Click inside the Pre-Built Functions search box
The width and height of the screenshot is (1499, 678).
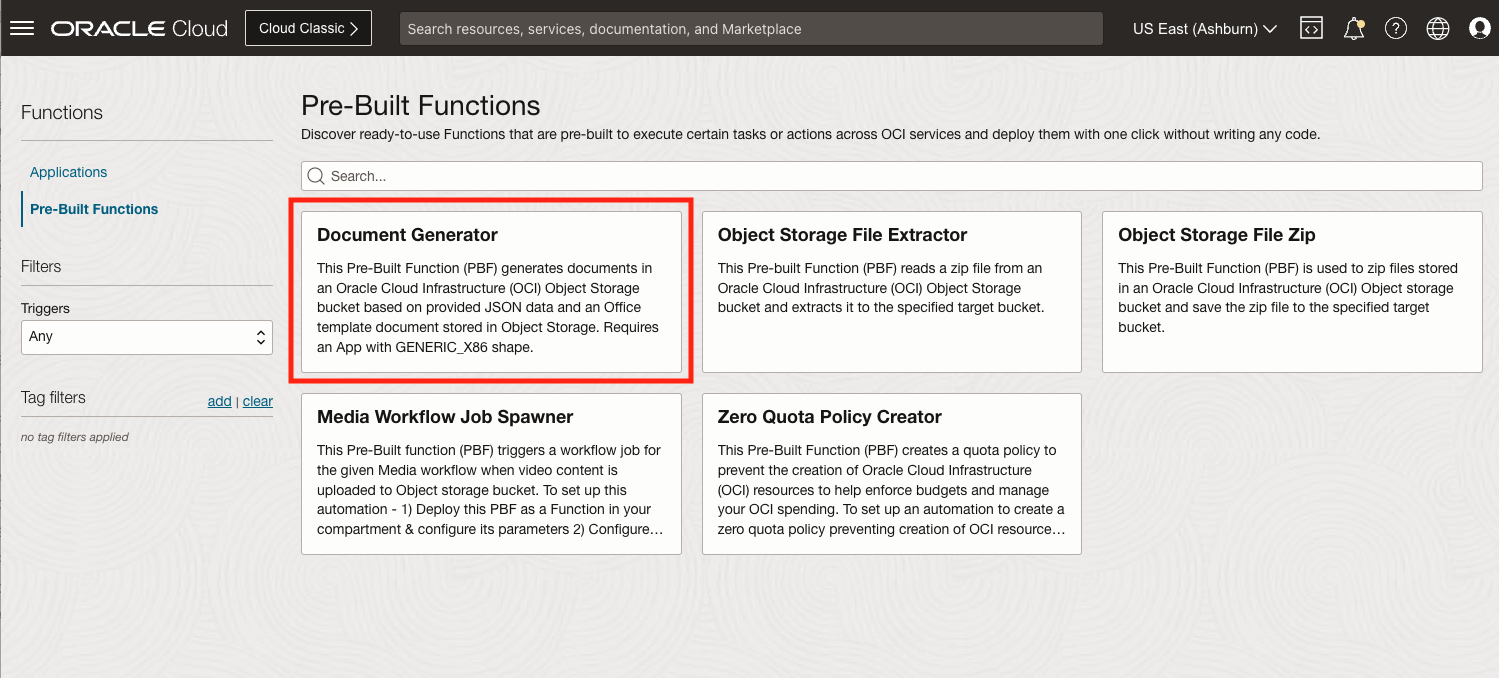pyautogui.click(x=700, y=175)
